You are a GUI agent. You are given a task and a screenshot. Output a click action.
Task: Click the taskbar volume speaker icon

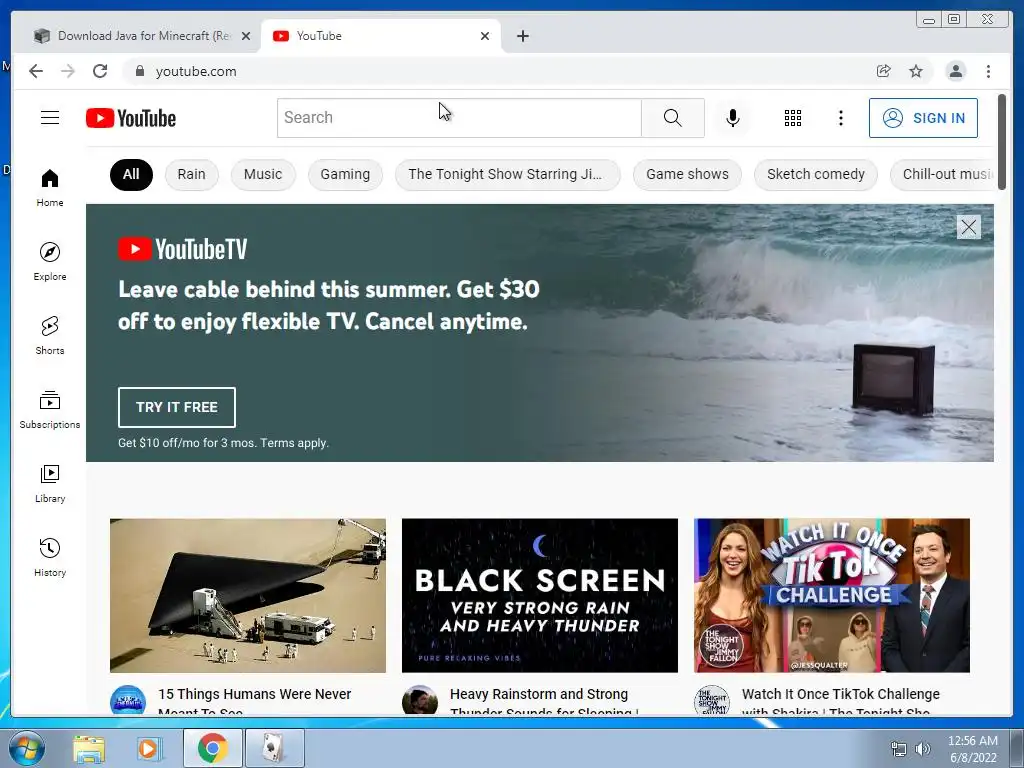(x=922, y=749)
